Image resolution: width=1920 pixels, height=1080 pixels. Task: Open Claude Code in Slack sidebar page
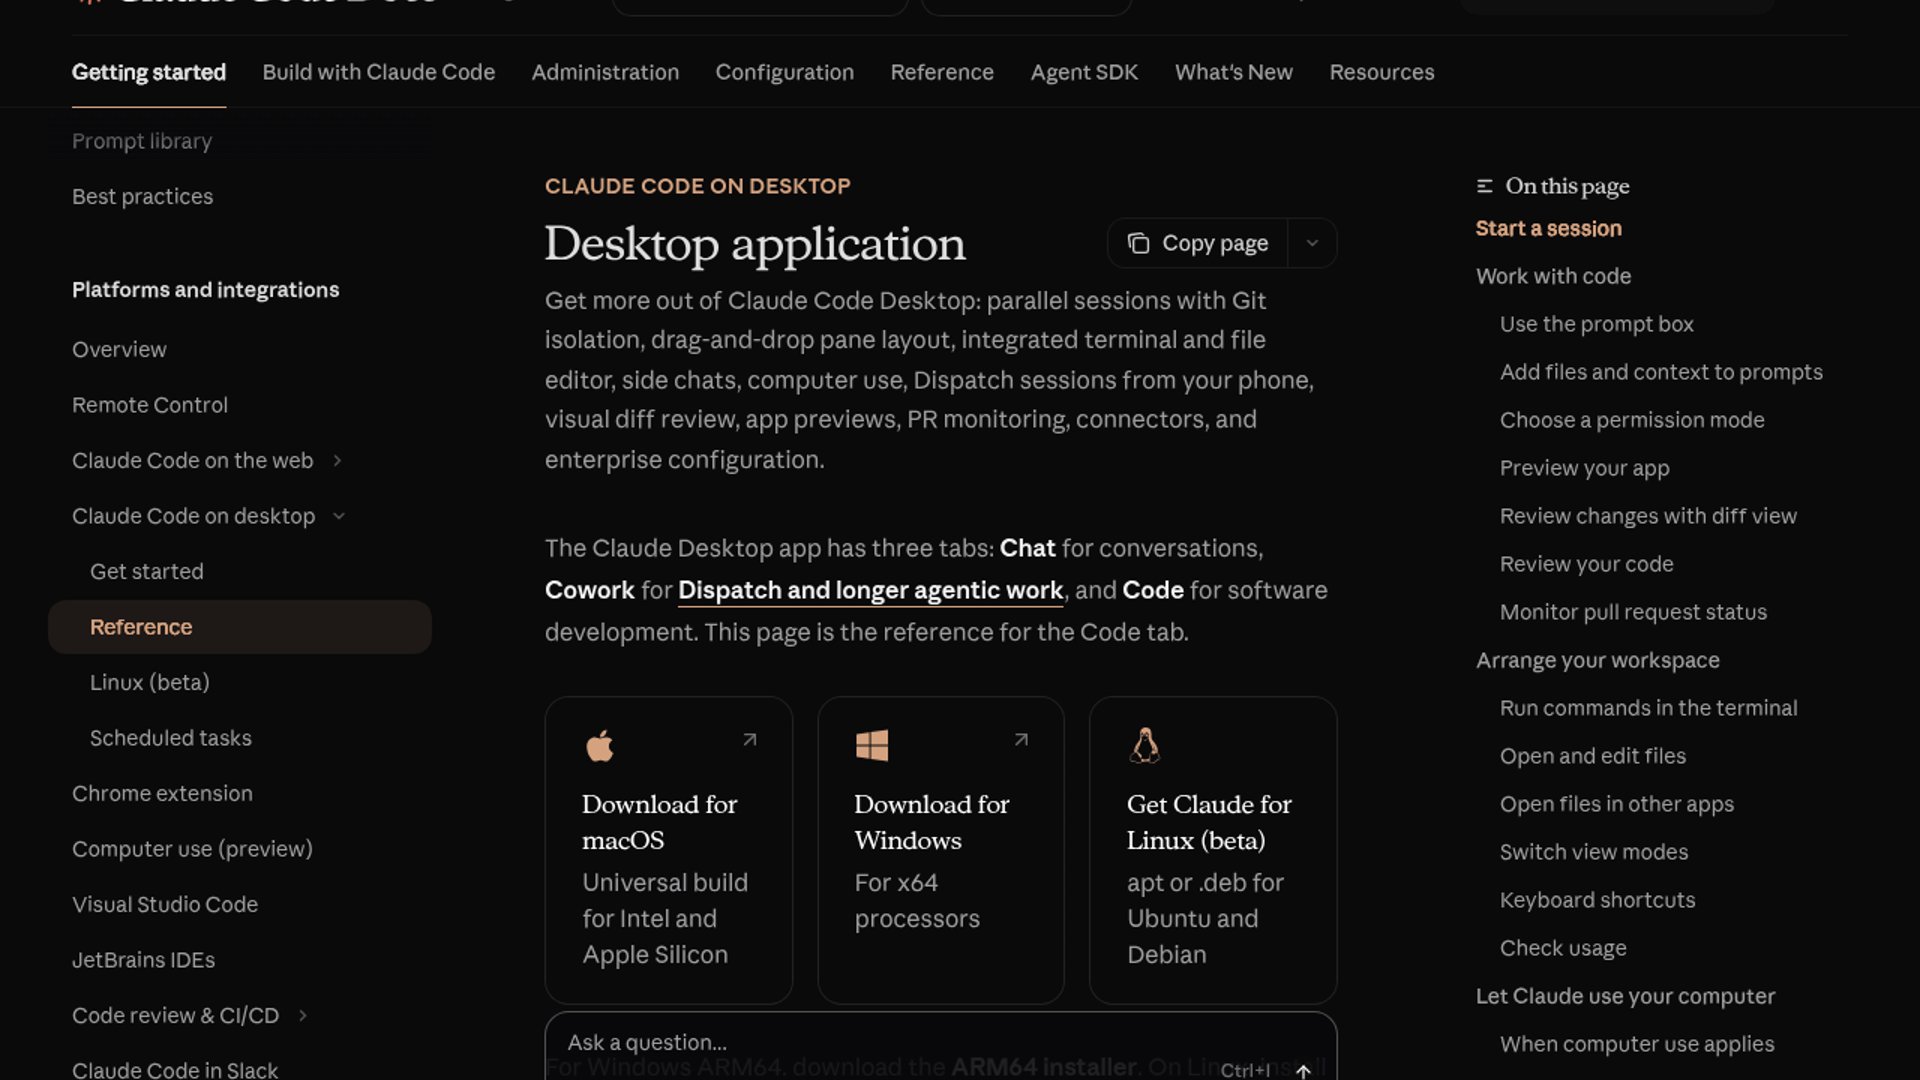(x=175, y=1070)
